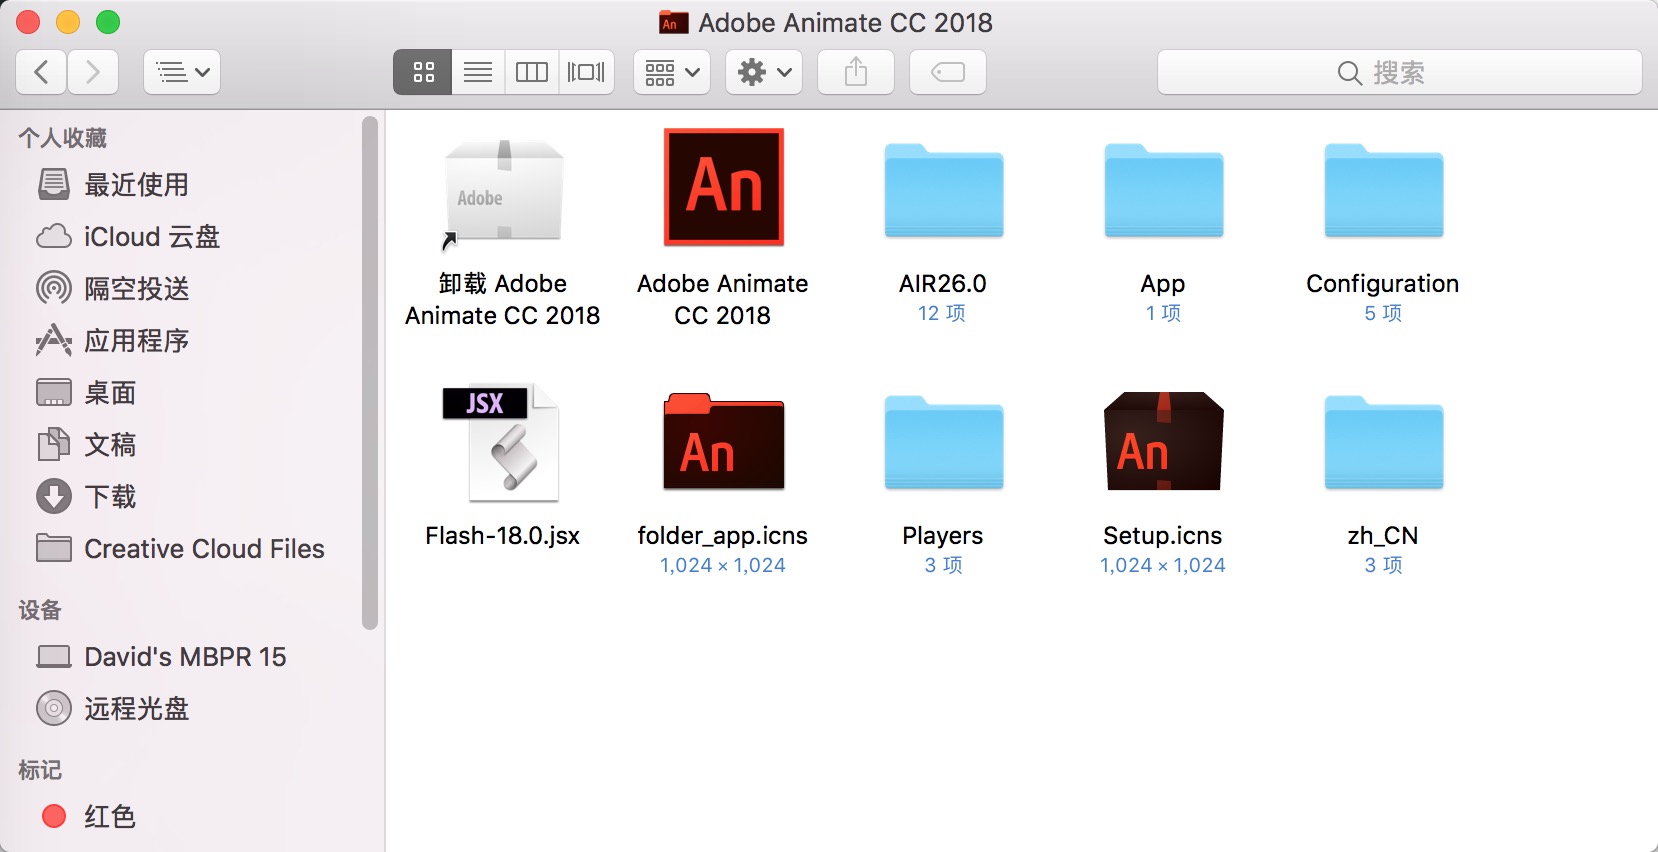Click the title bar Adobe Animate proxy icon
The image size is (1658, 852).
(674, 22)
